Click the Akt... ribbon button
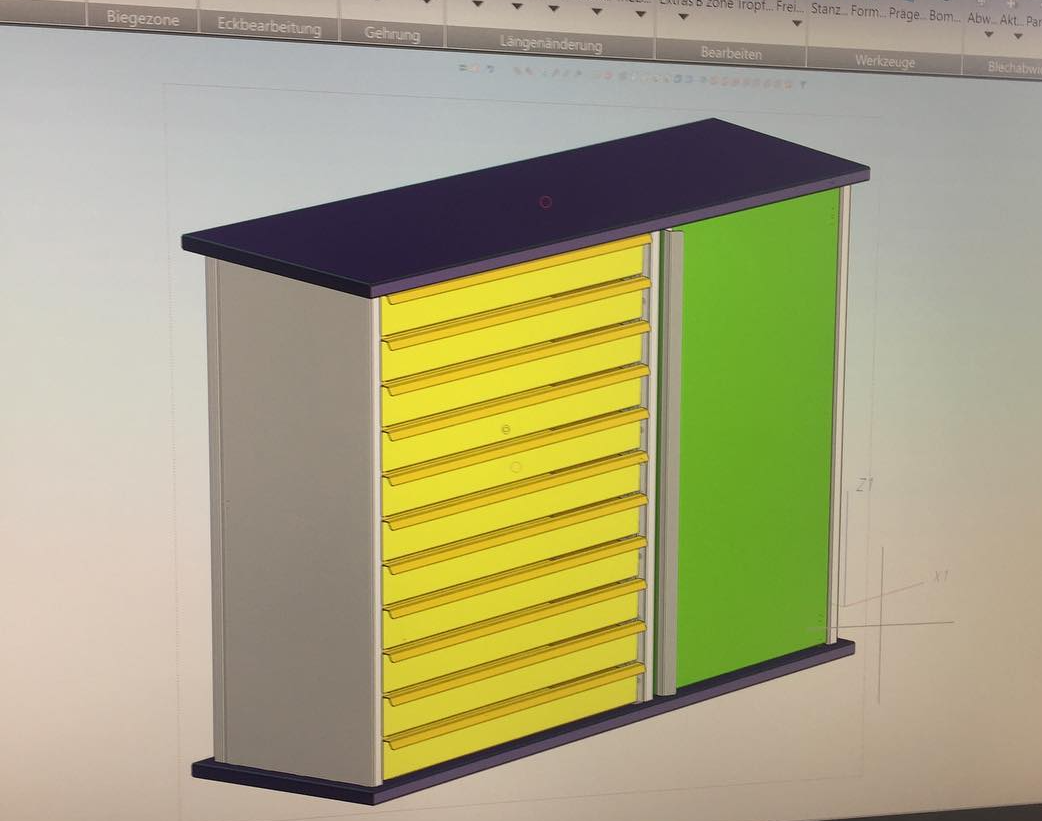This screenshot has height=821, width=1042. pyautogui.click(x=1011, y=21)
